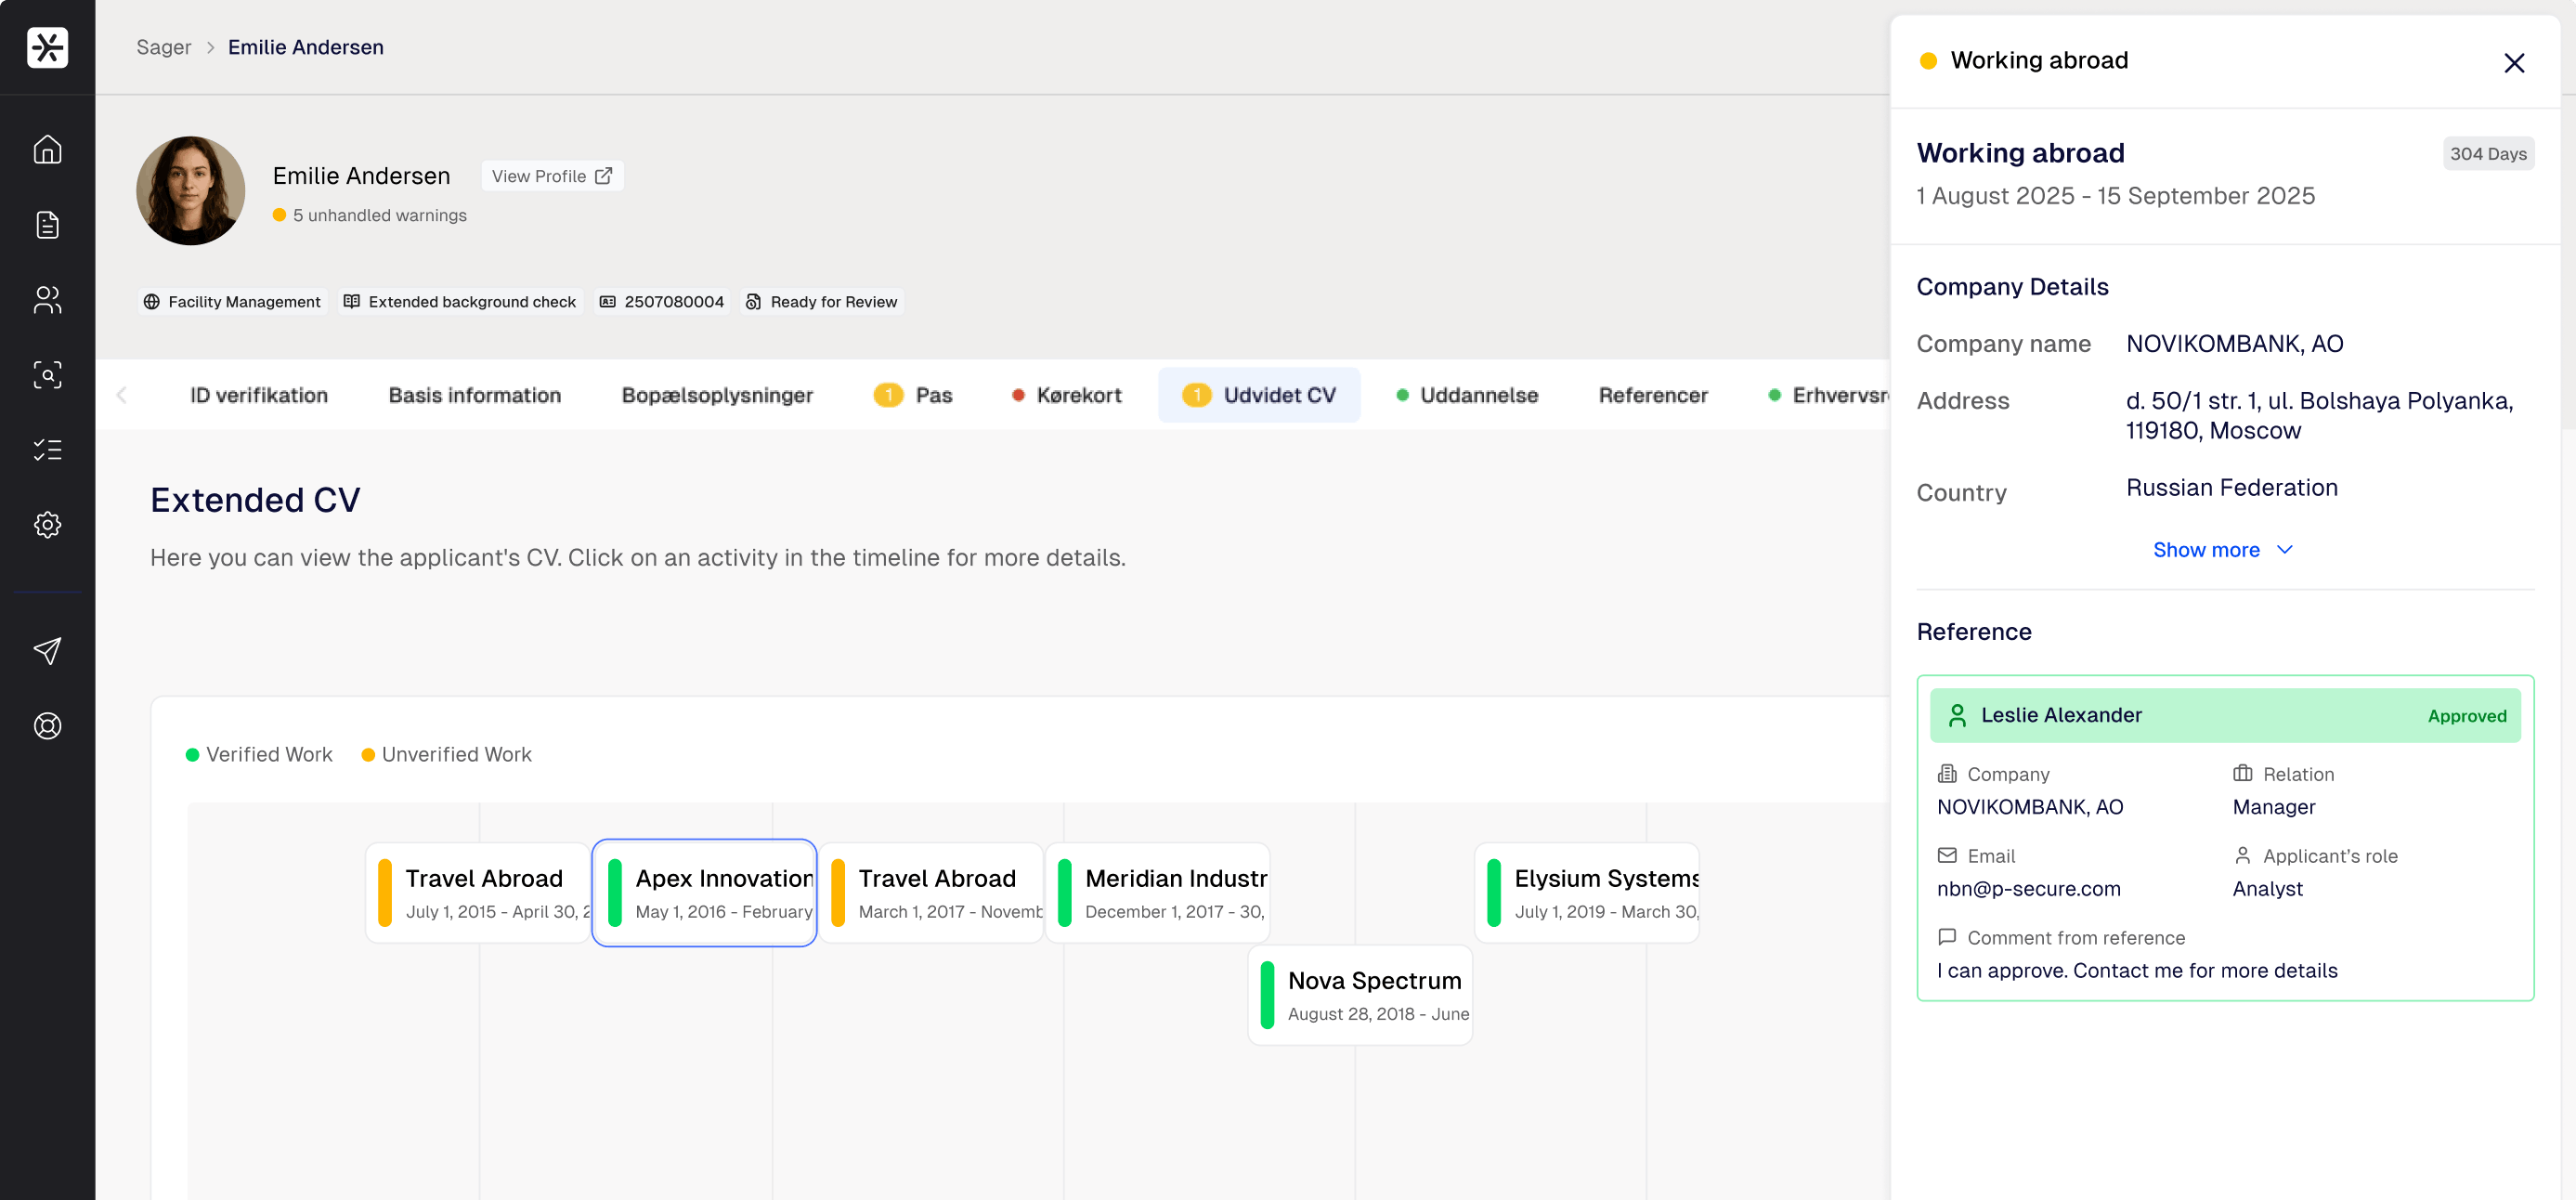Open the lifebuoy support icon
This screenshot has width=2576, height=1200.
click(x=47, y=726)
